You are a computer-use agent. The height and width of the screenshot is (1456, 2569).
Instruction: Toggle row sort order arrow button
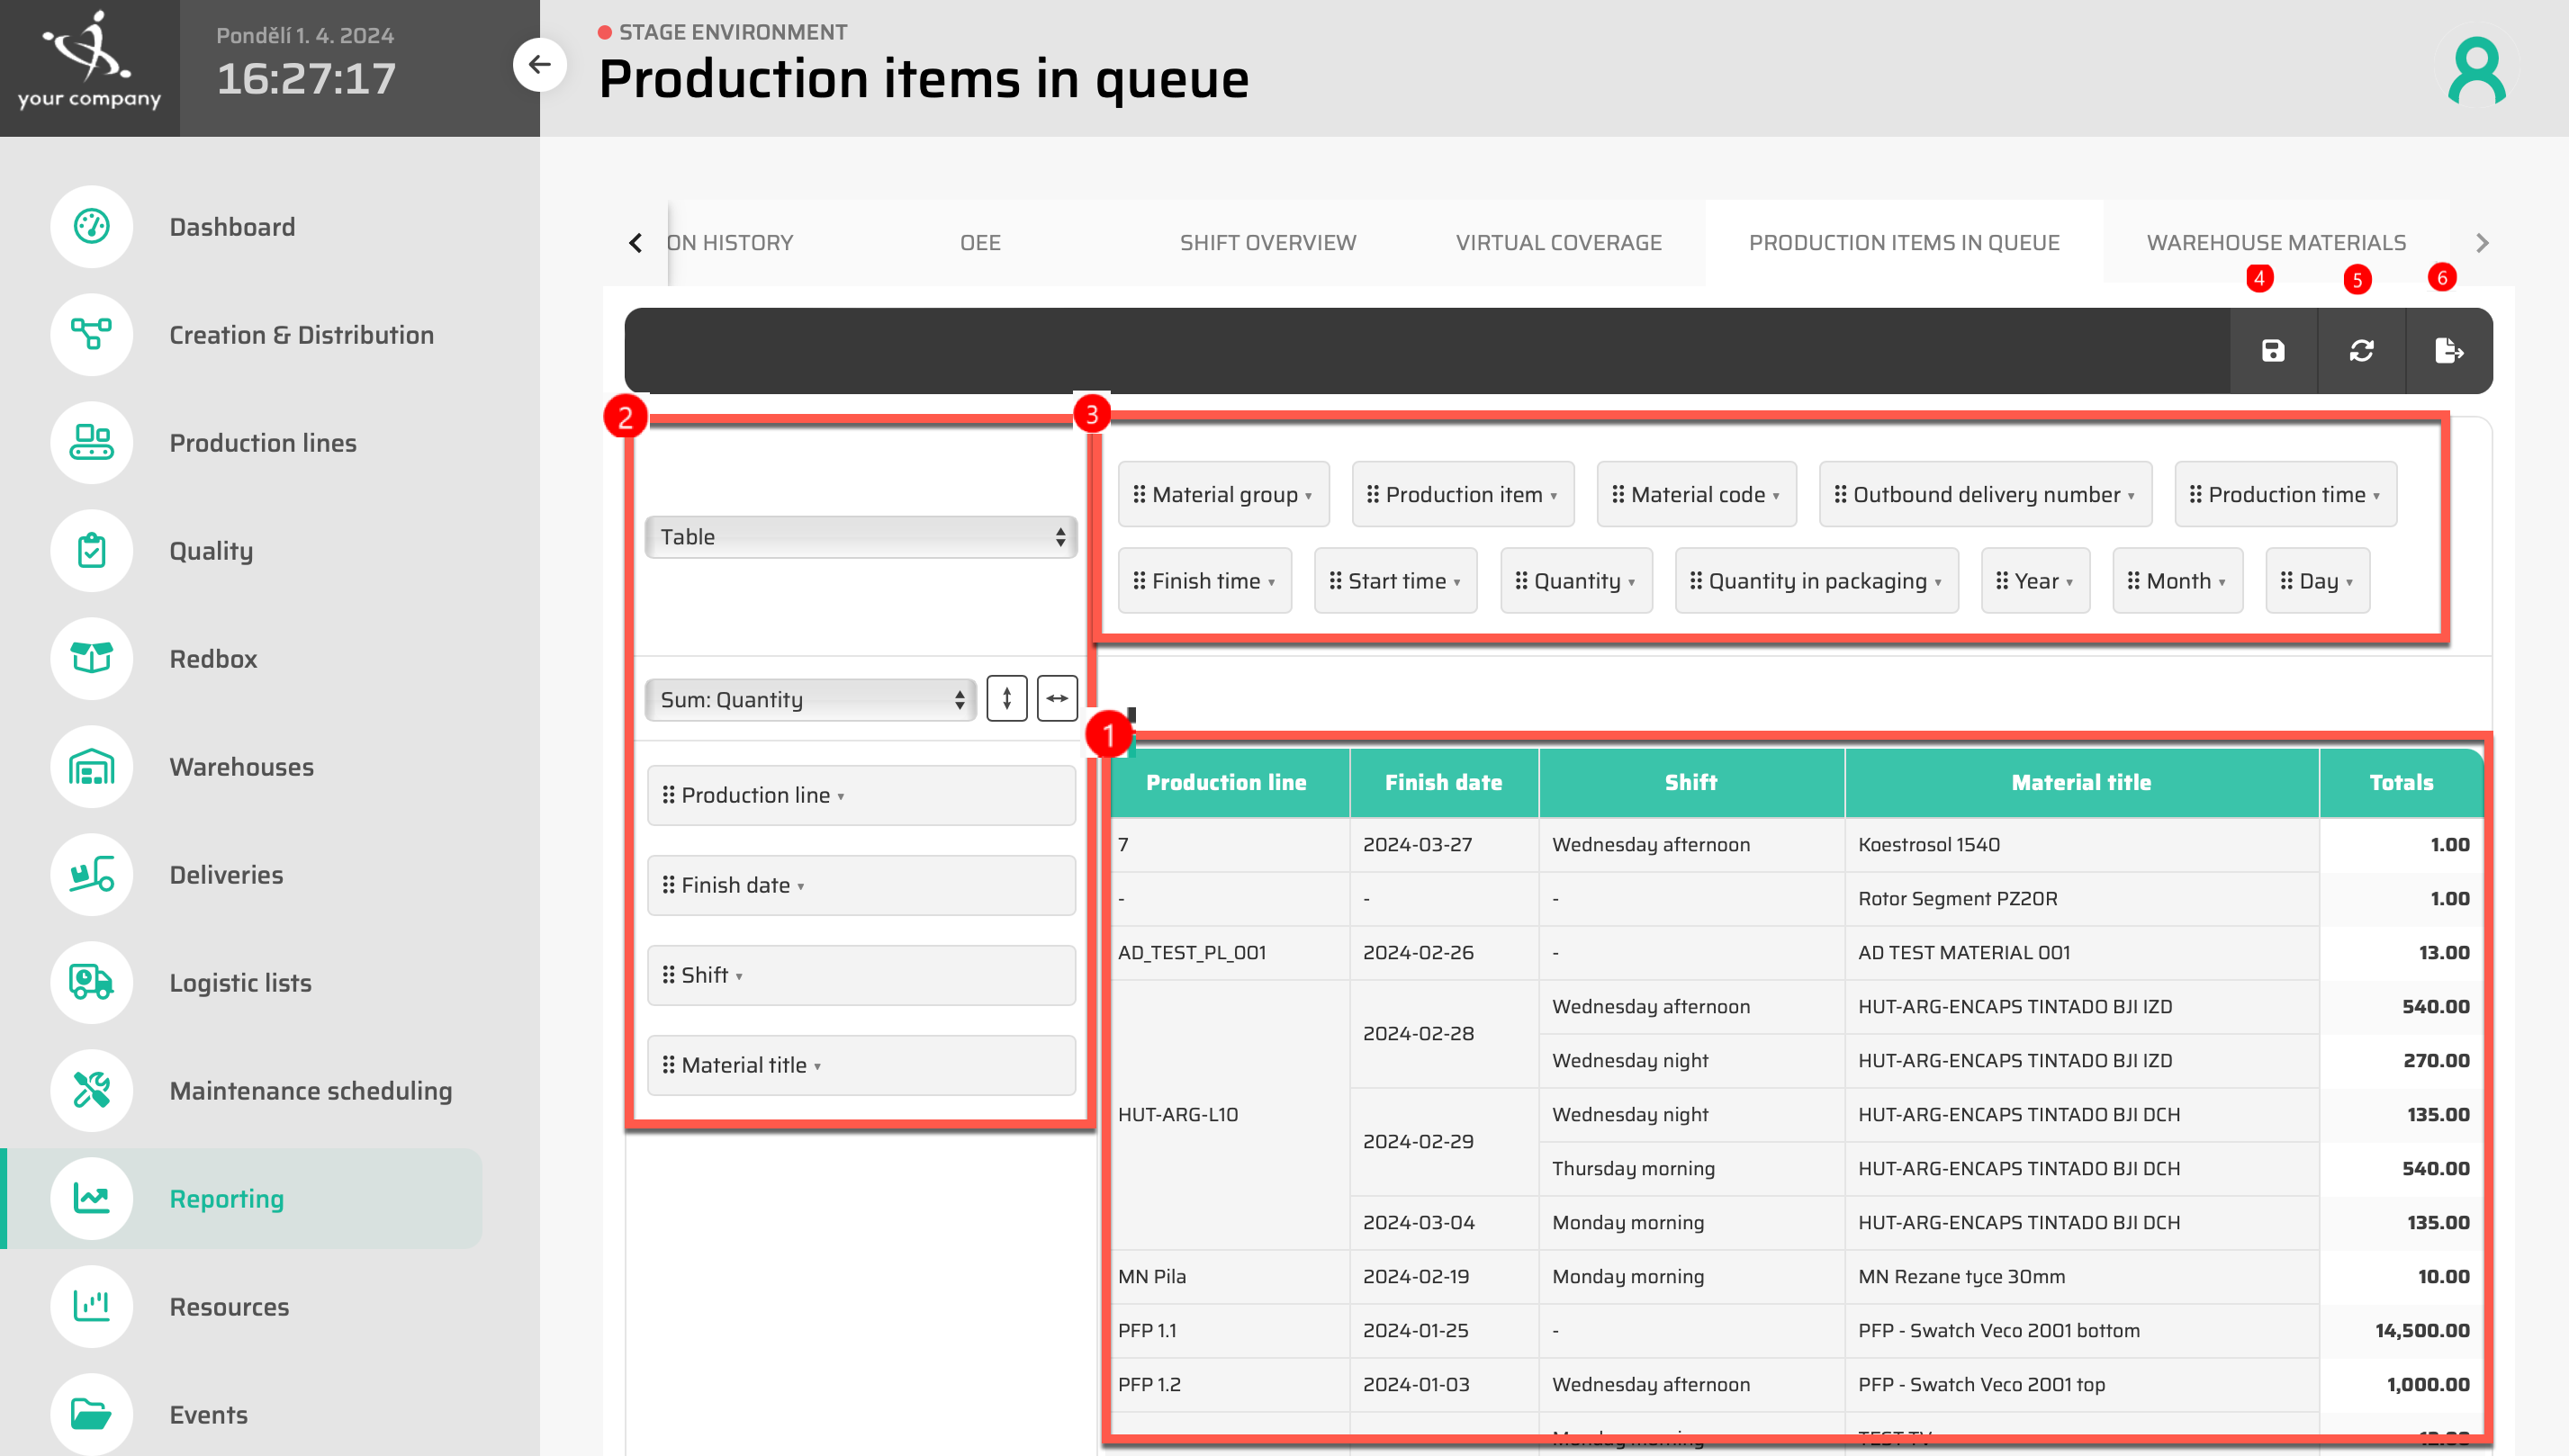(1006, 698)
